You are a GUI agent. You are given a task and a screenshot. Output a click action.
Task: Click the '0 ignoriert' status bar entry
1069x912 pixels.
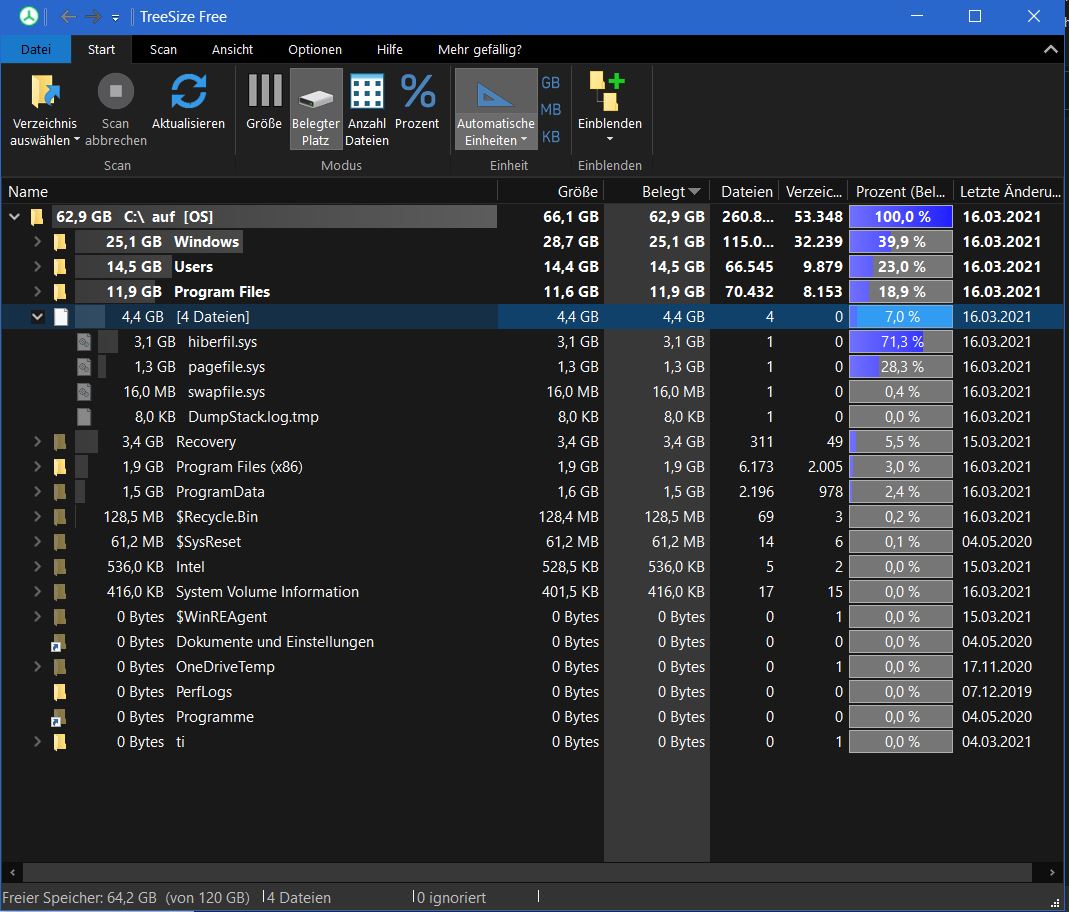[x=451, y=898]
